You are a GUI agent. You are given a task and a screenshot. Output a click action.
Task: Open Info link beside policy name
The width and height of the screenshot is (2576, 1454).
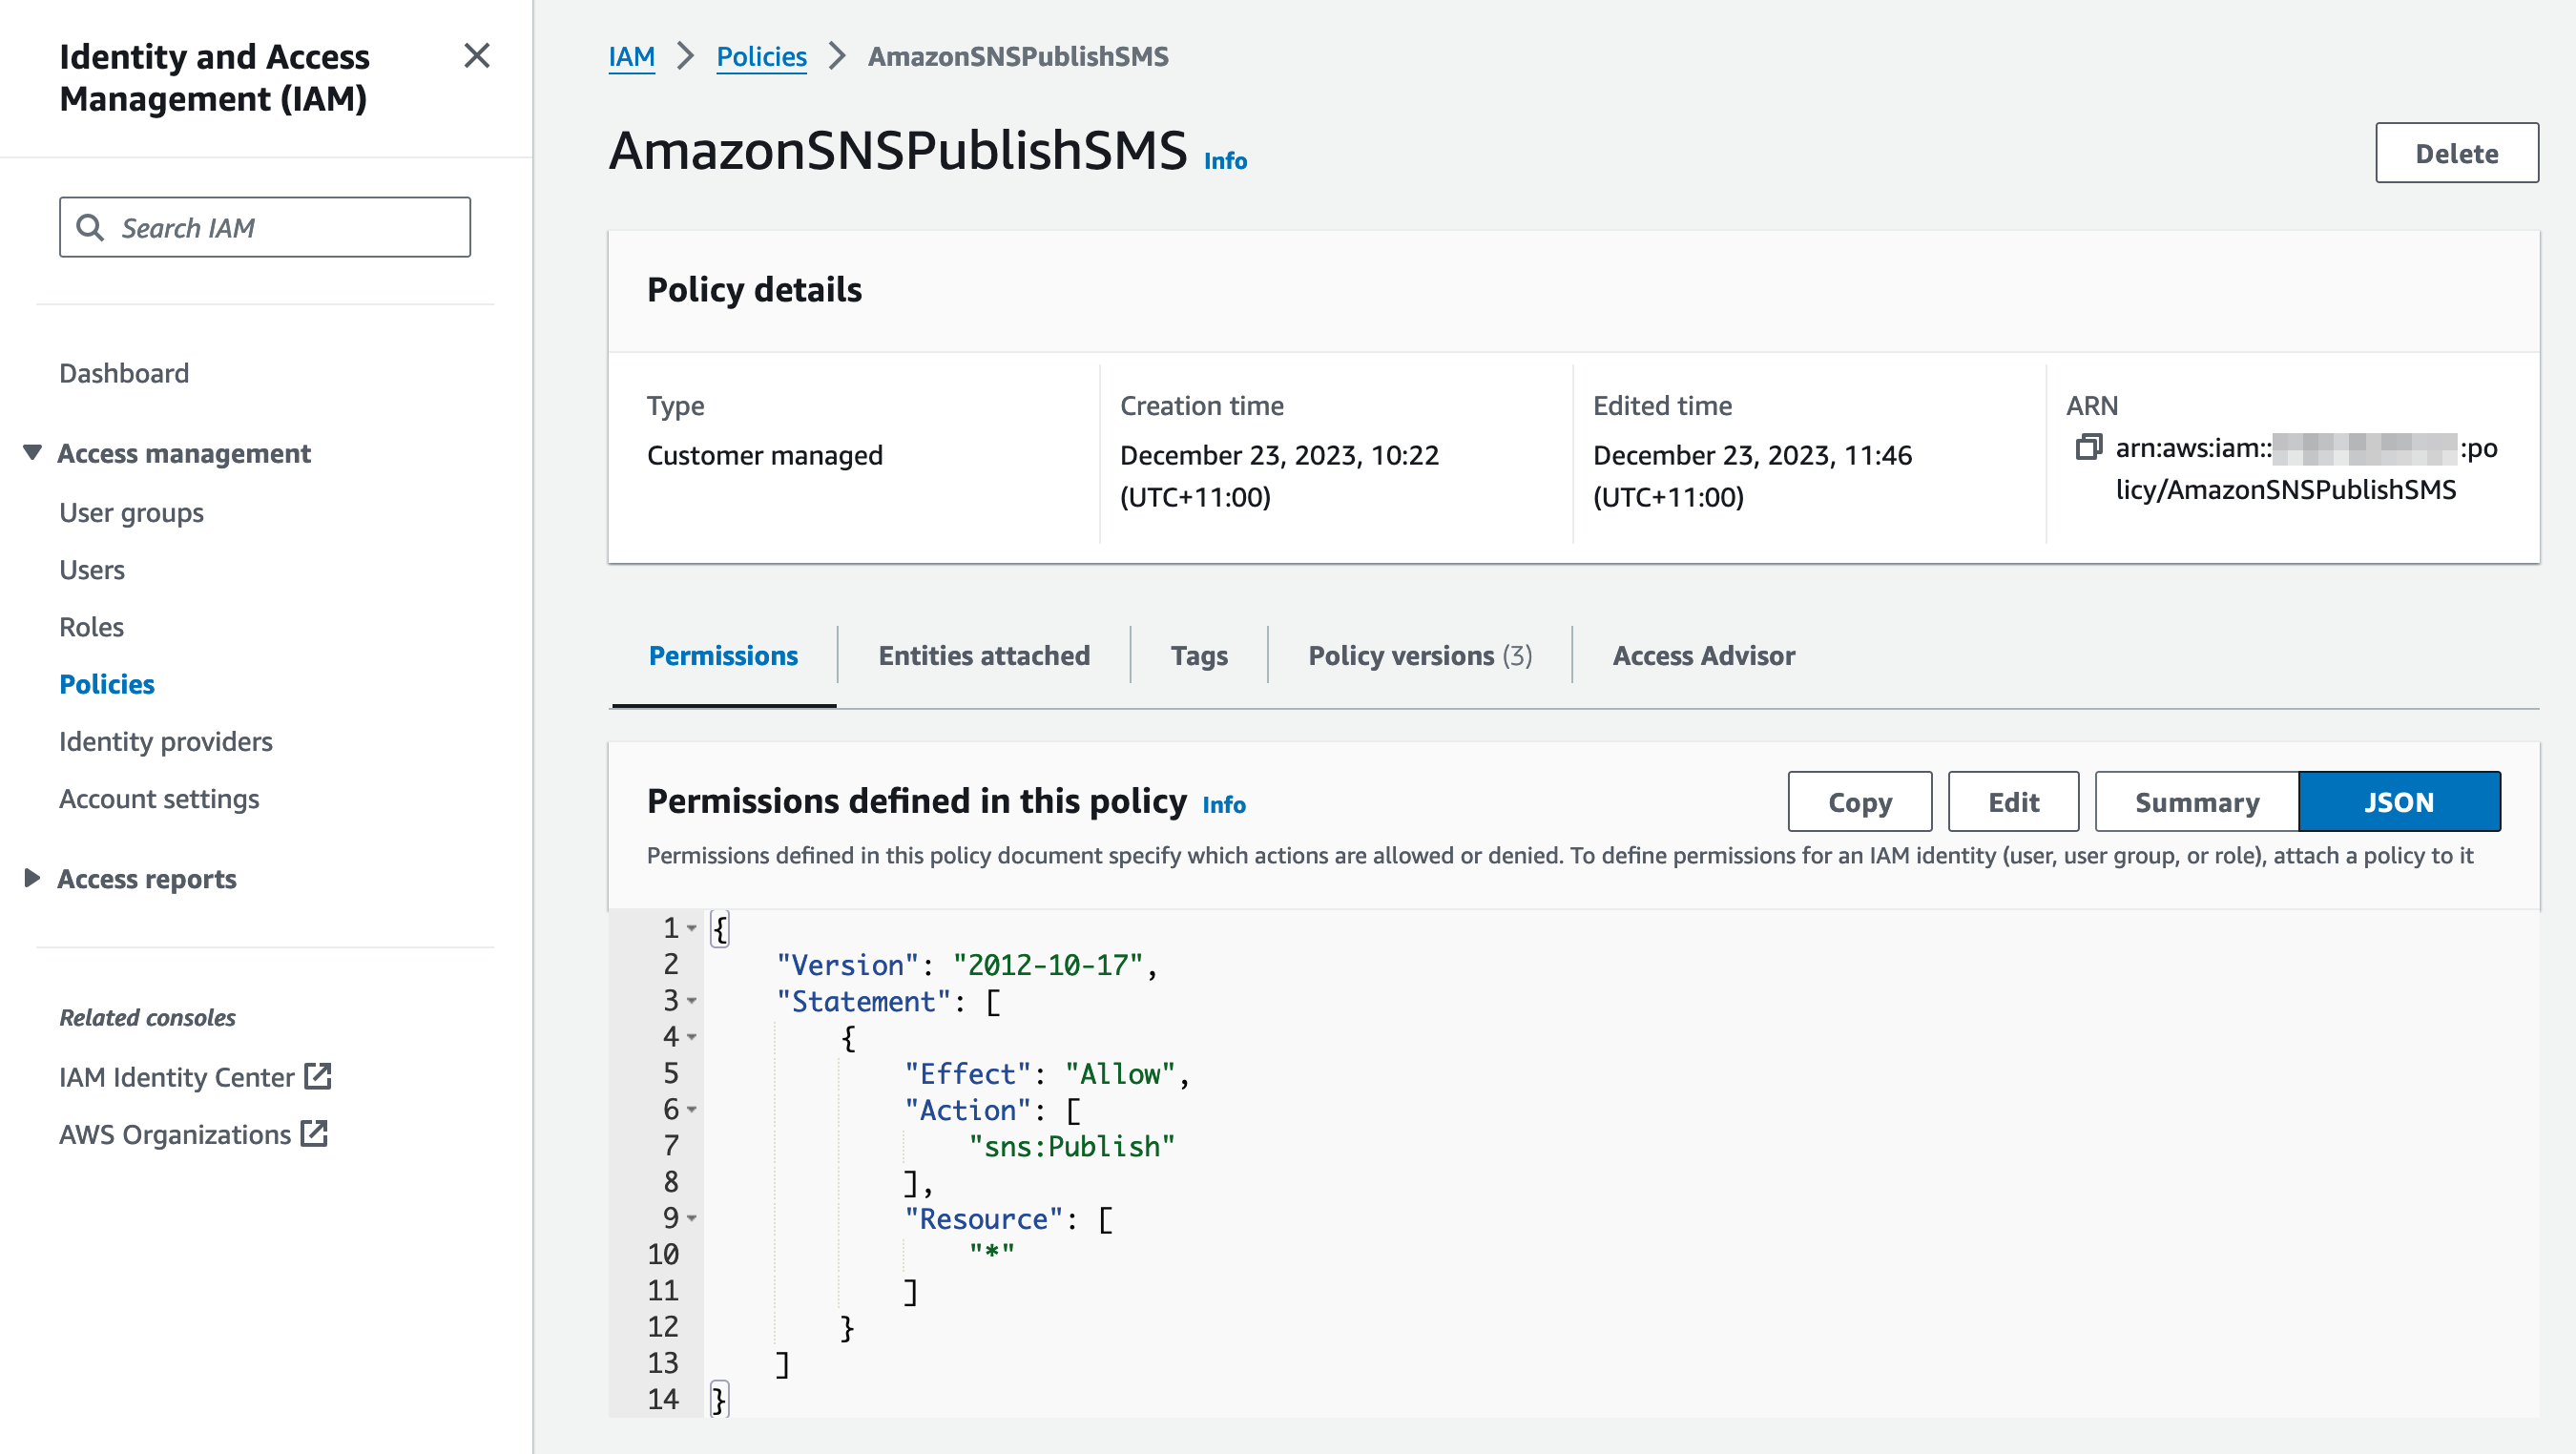tap(1224, 160)
